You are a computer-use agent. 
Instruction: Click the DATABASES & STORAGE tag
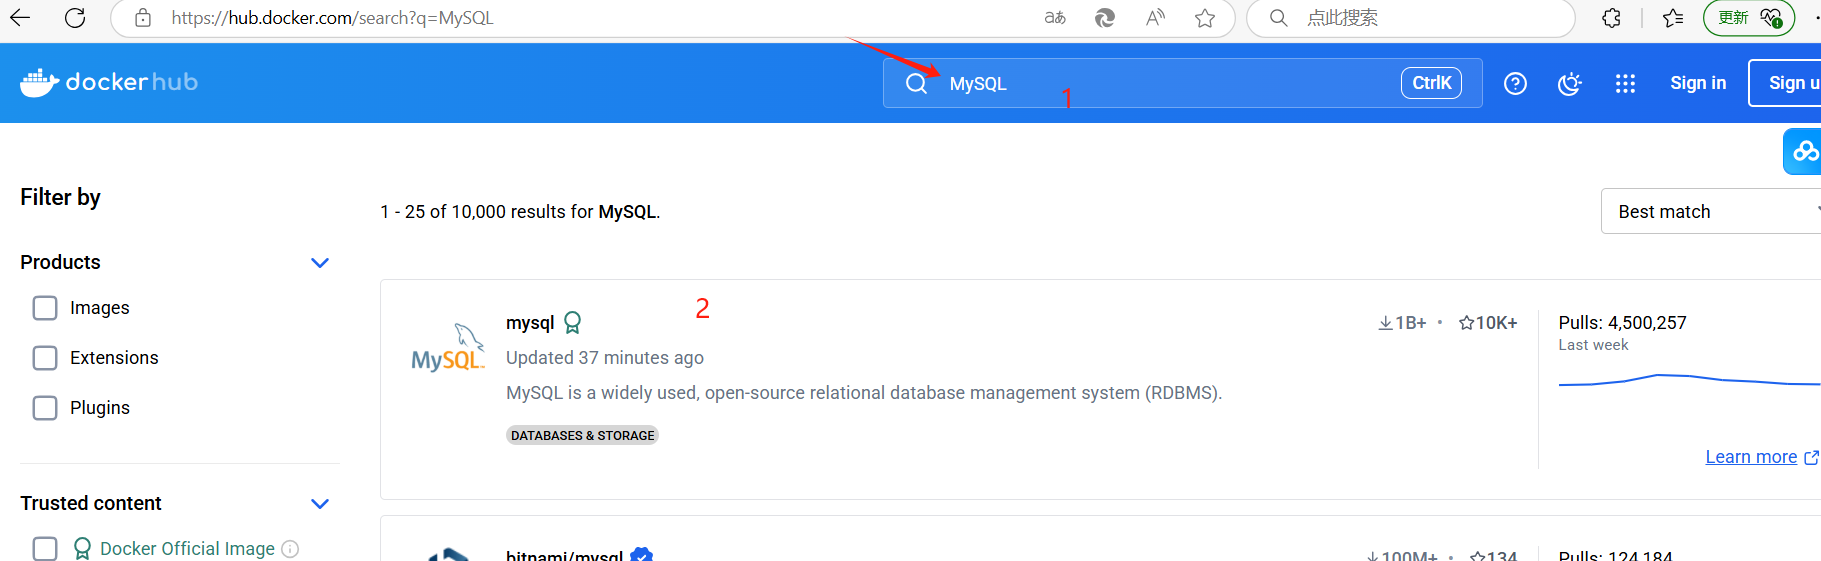[582, 435]
